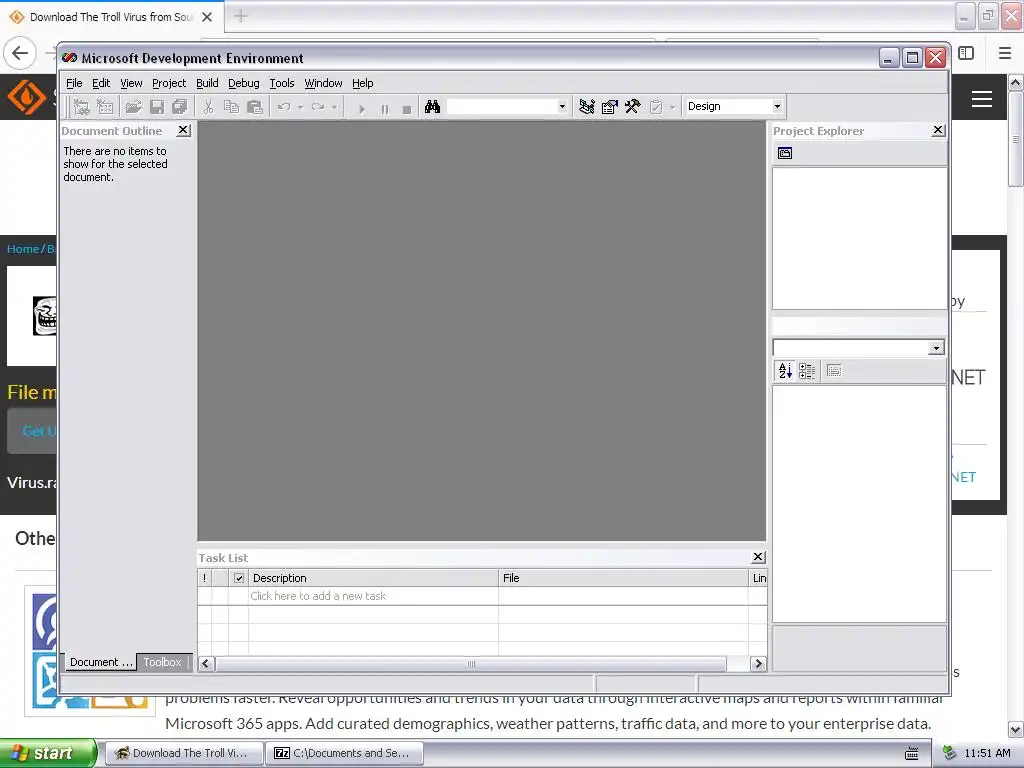Click the priority exclamation column header

click(204, 578)
